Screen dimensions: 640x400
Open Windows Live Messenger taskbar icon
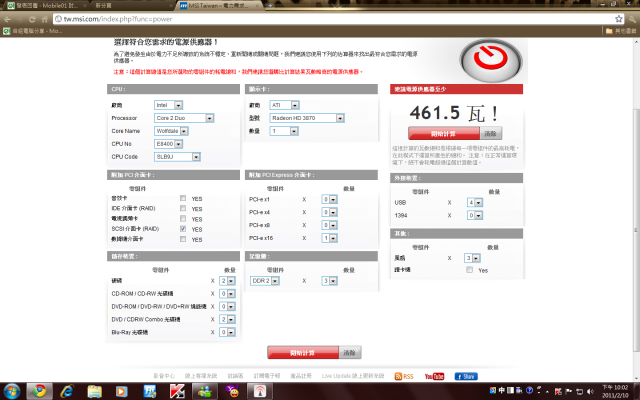pyautogui.click(x=204, y=391)
